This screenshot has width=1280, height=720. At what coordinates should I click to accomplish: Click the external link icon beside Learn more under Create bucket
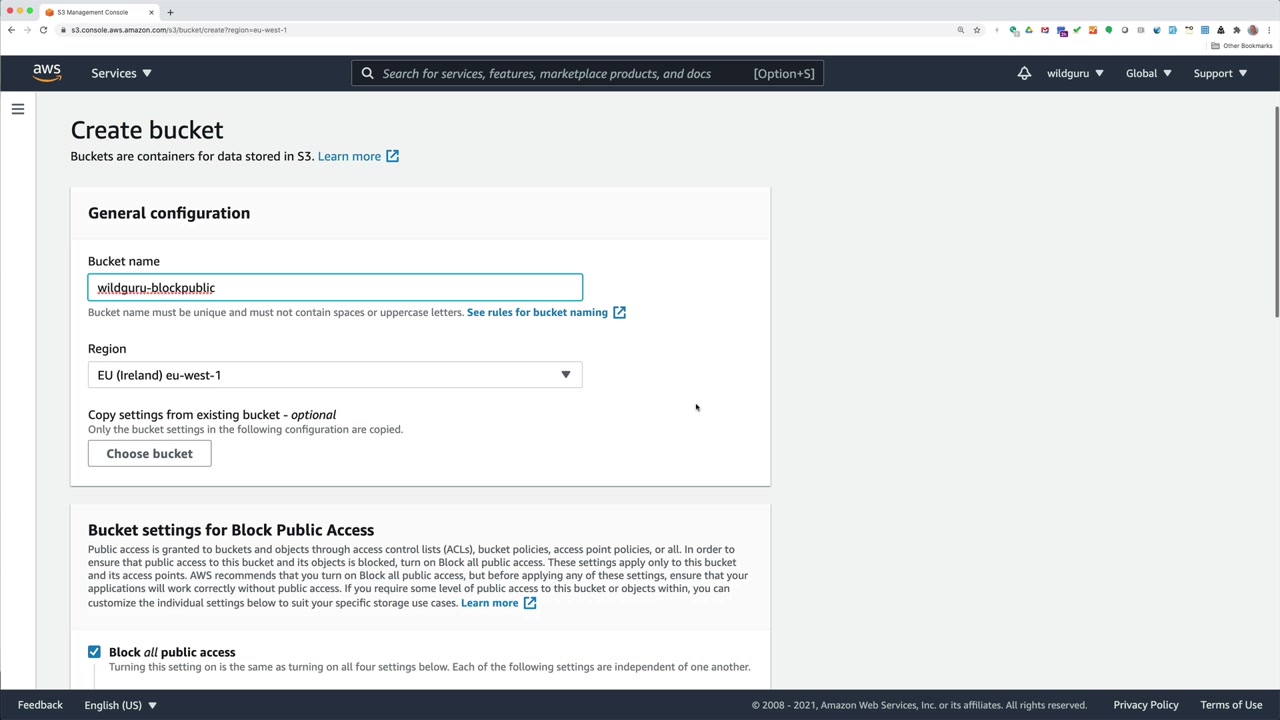[392, 156]
